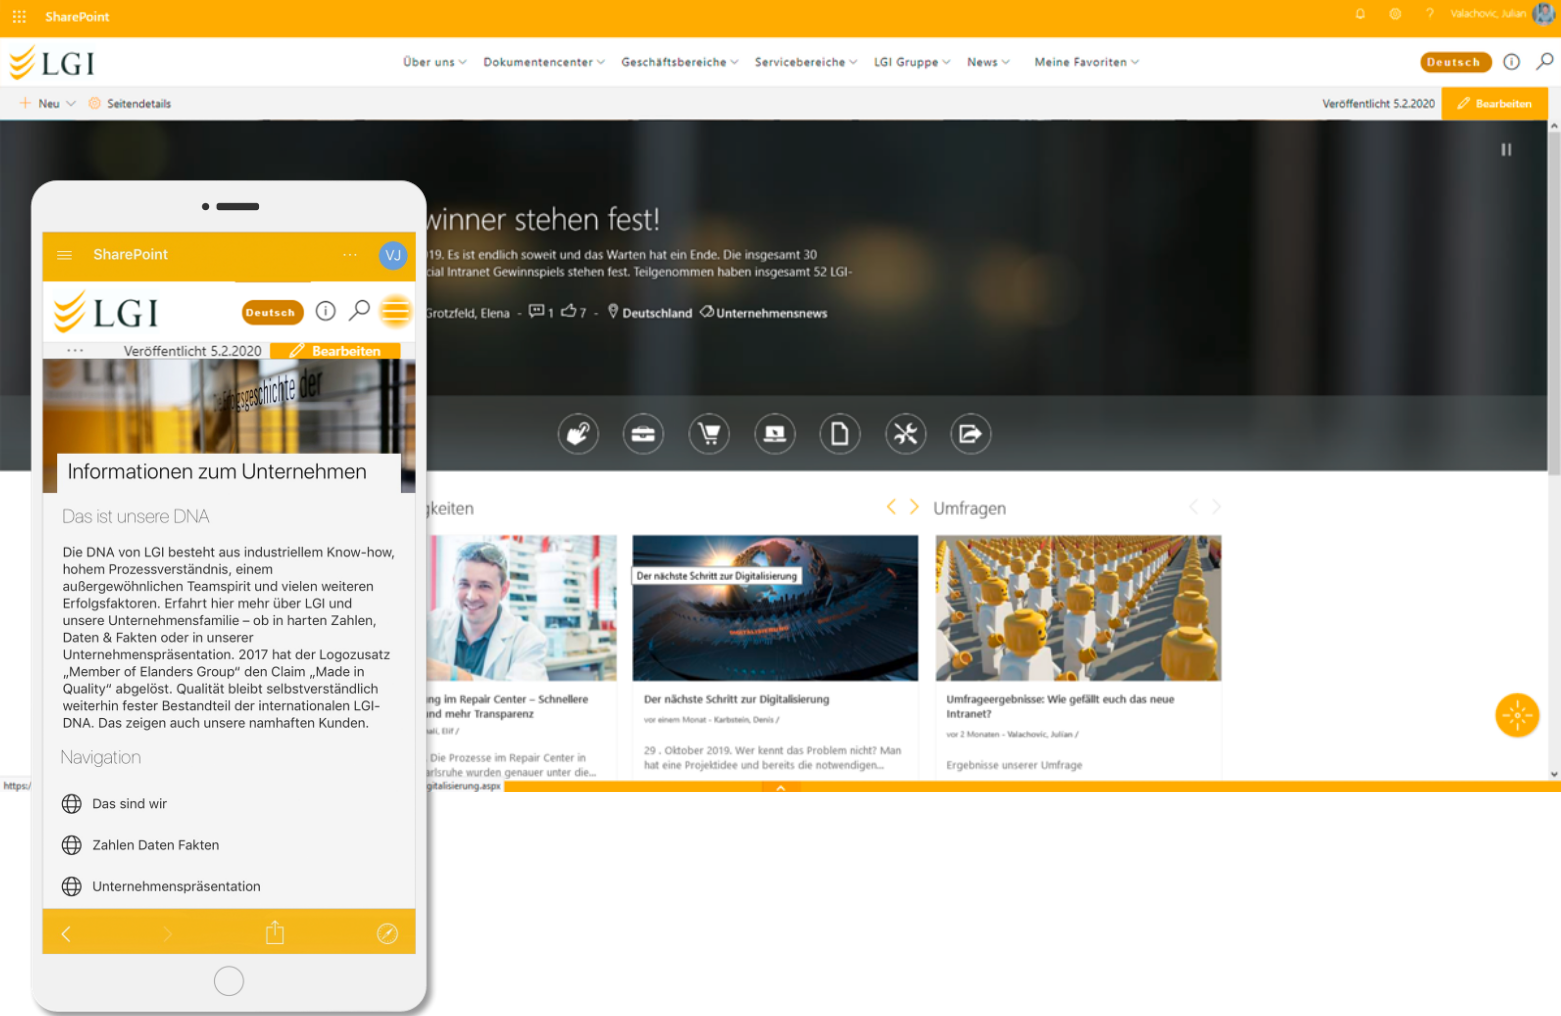The image size is (1561, 1016).
Task: Tap the mobile LGI logo
Action: coord(106,312)
